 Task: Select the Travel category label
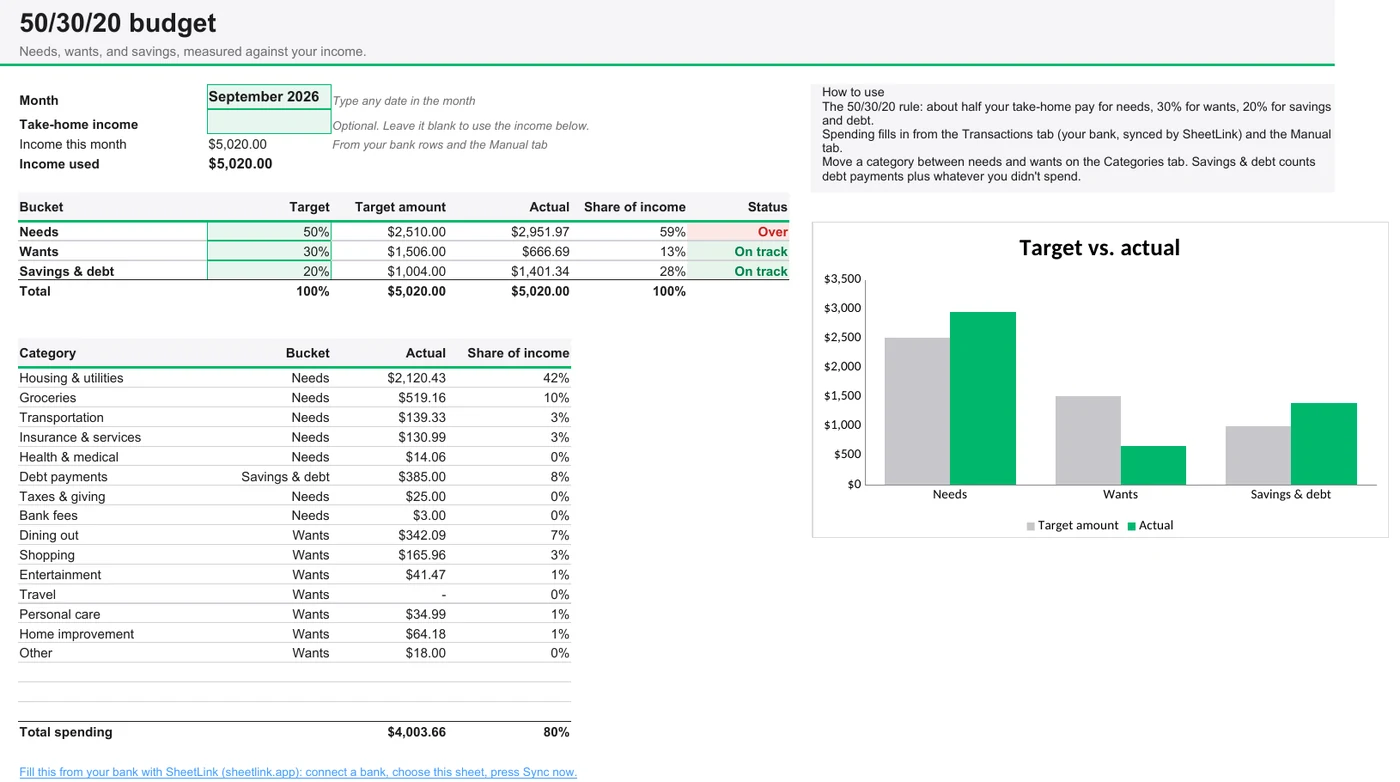point(38,594)
